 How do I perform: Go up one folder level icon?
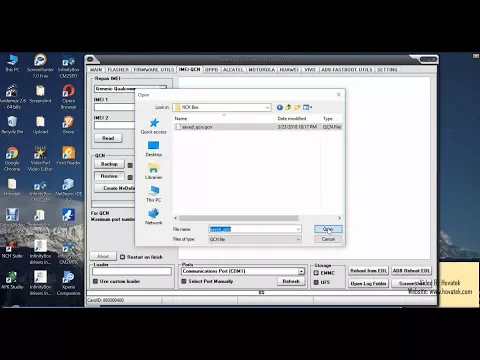288,107
